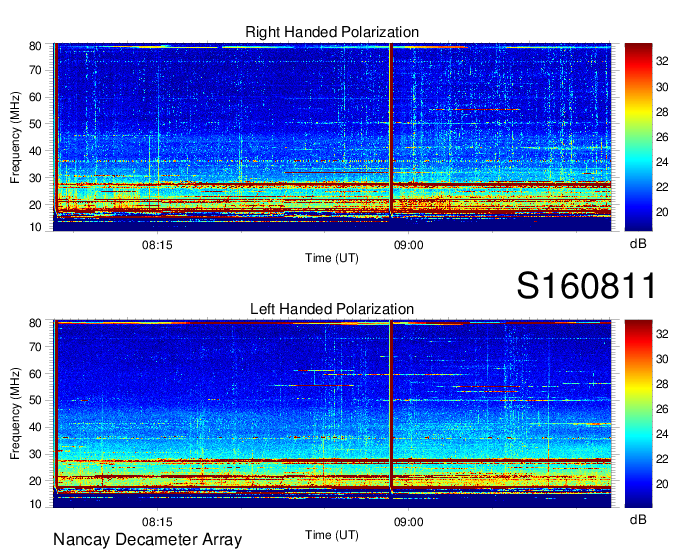
Task: Click the 32 dB mark on top colorbar
Action: click(662, 61)
